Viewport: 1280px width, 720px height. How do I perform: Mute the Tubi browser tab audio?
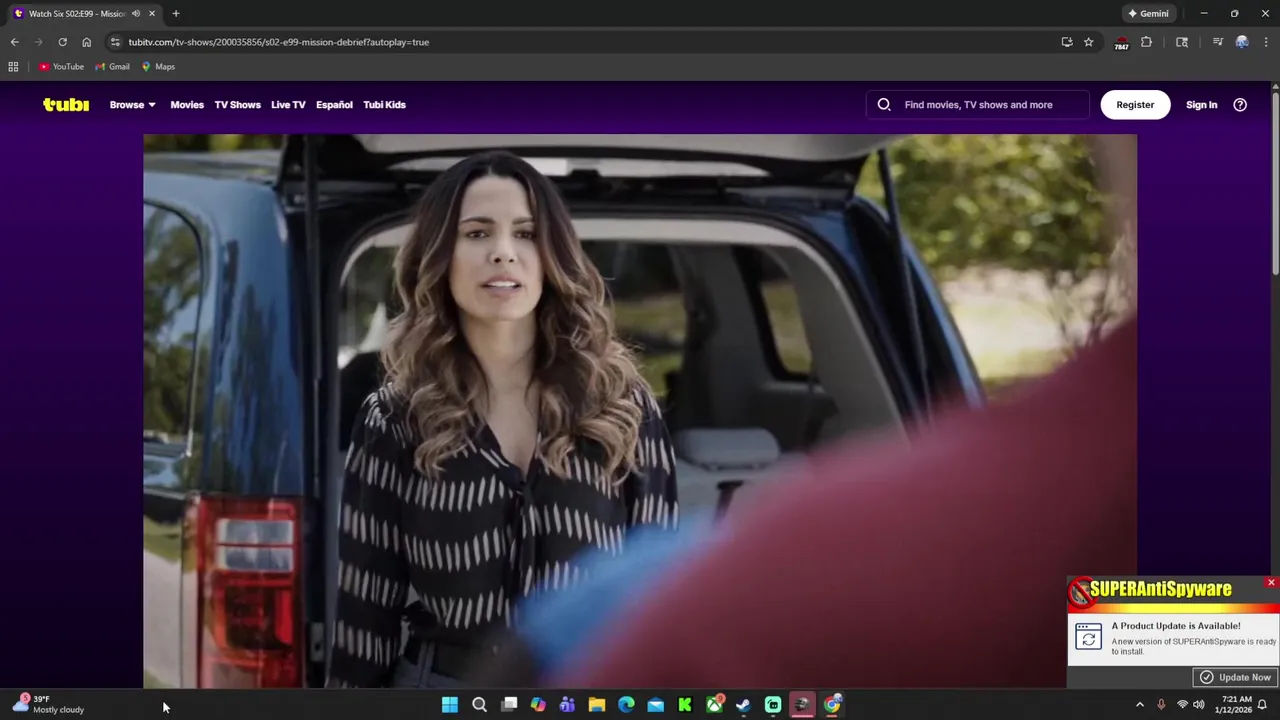(136, 13)
